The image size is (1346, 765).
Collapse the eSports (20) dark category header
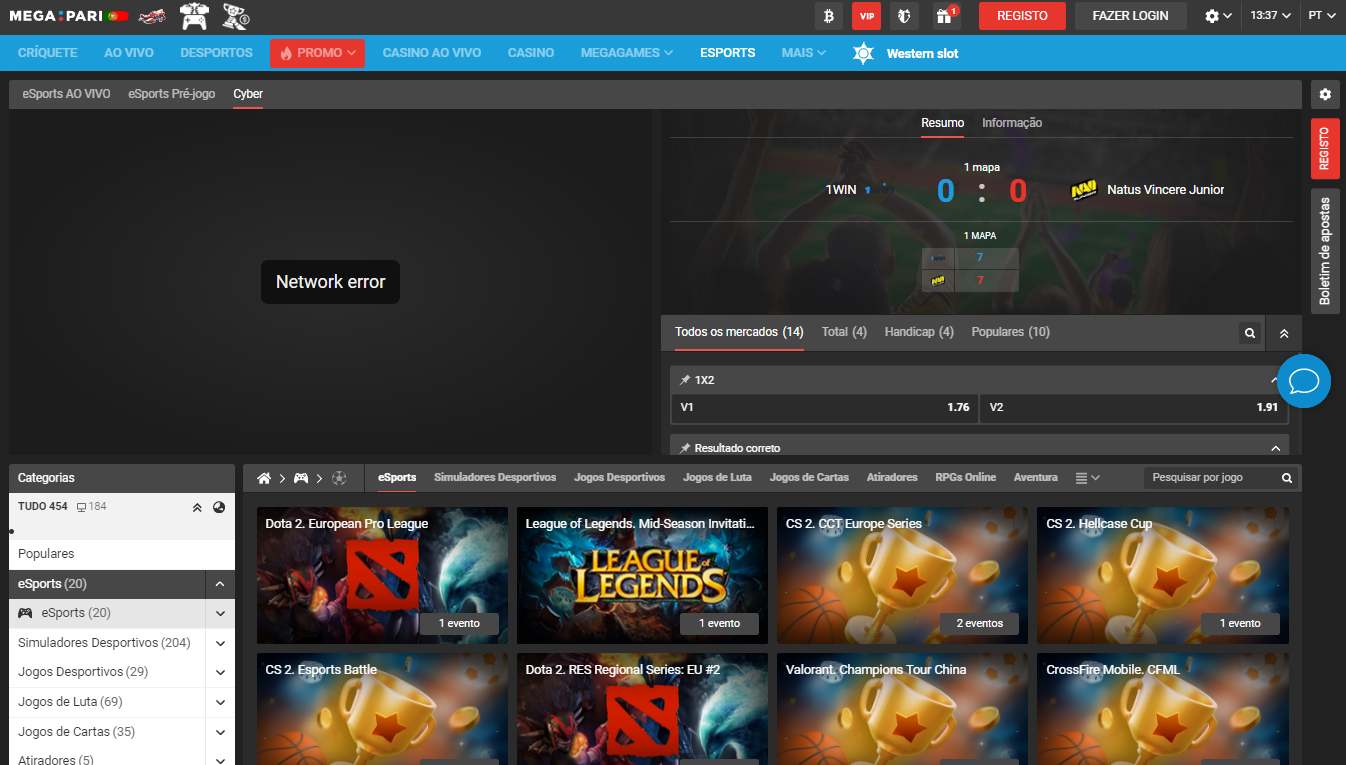[x=220, y=584]
